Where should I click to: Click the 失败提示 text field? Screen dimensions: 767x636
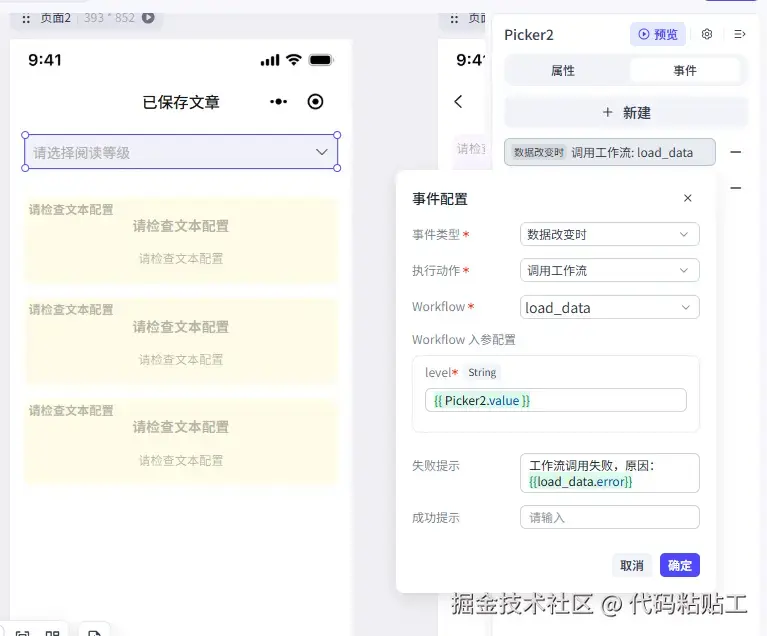point(609,473)
